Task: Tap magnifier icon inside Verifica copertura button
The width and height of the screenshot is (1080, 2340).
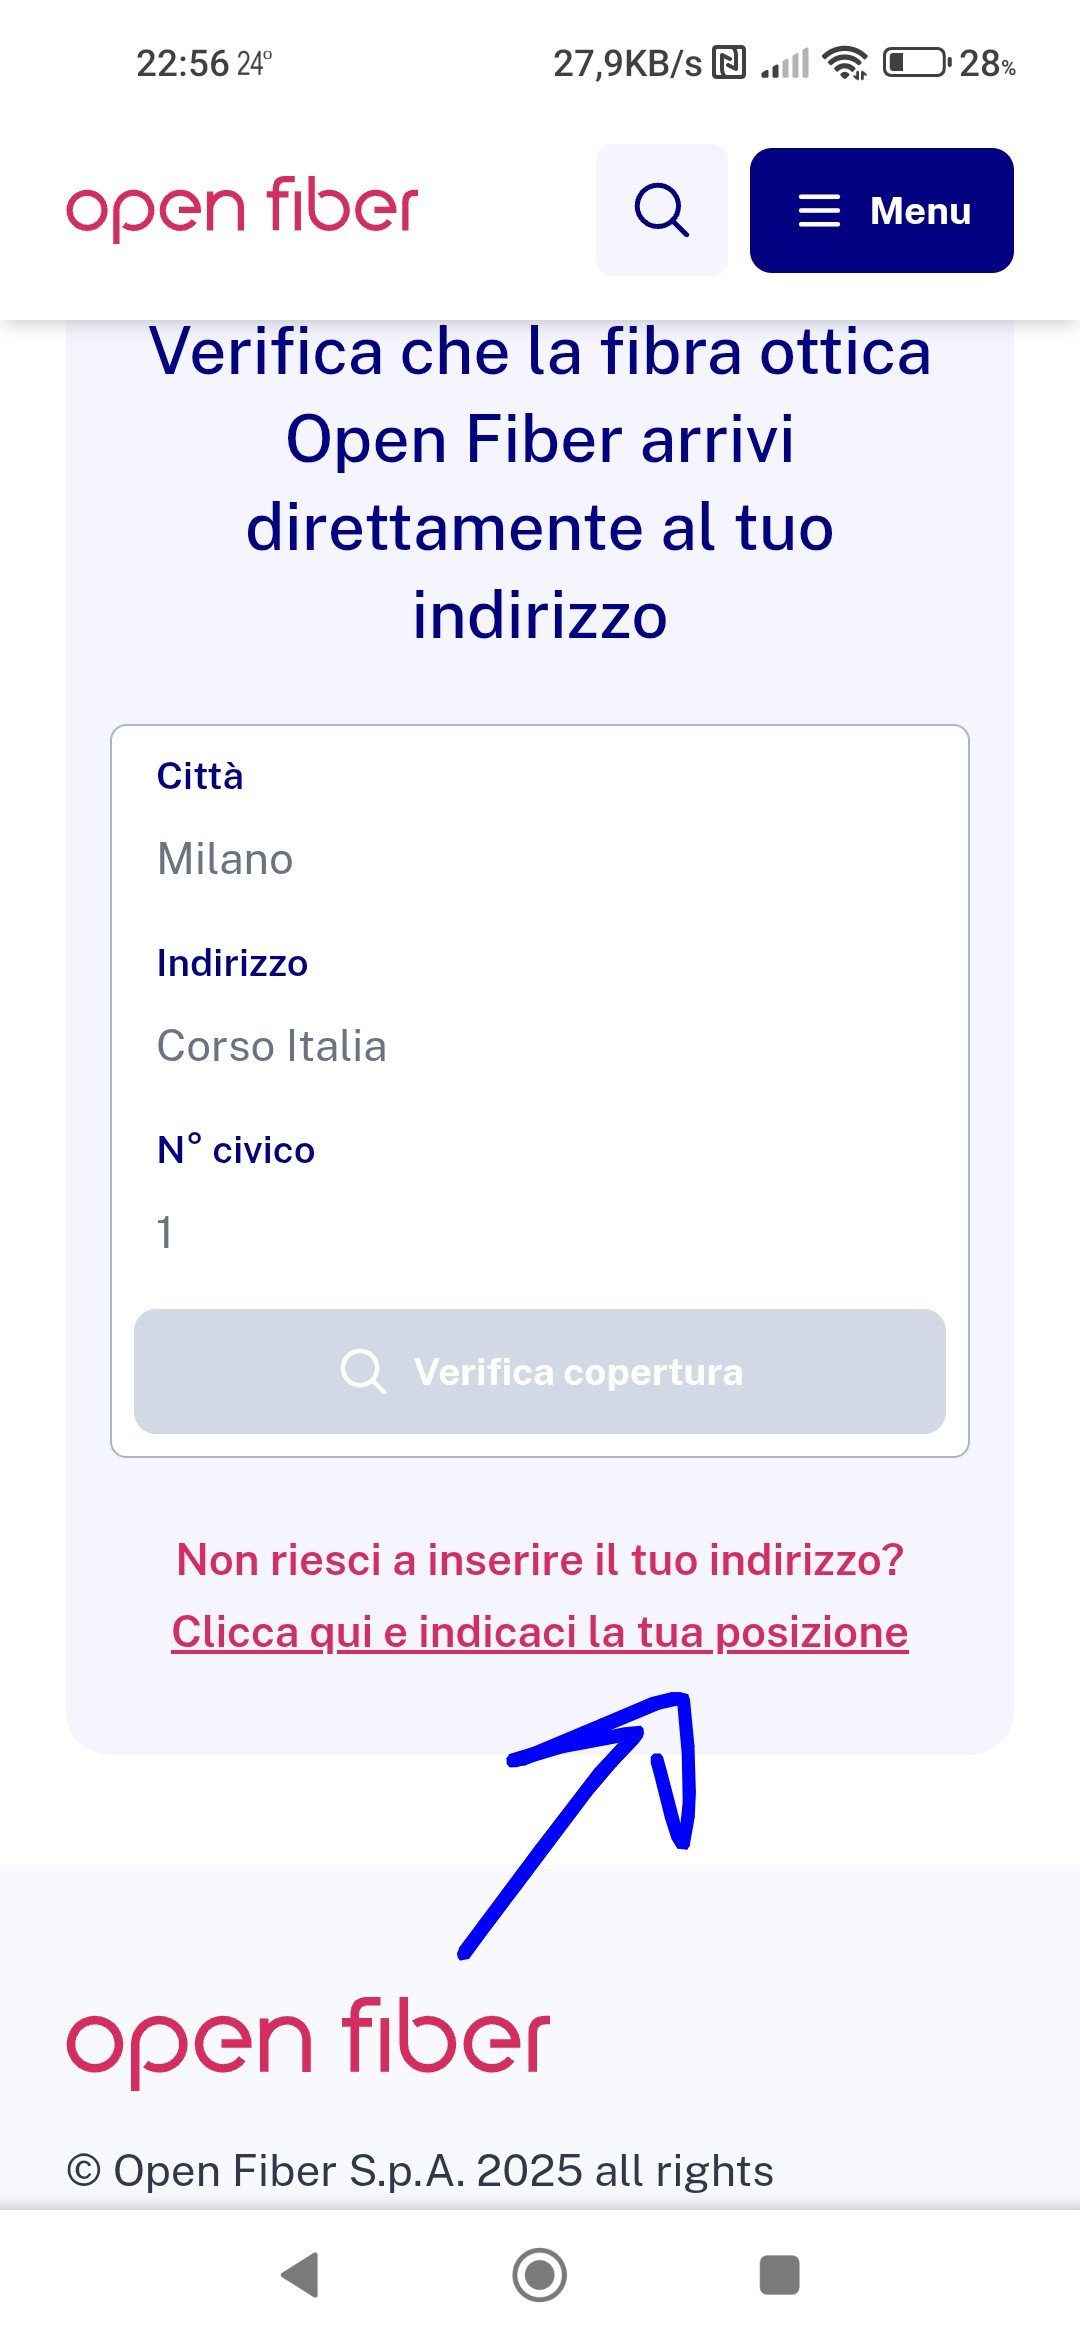Action: [362, 1371]
